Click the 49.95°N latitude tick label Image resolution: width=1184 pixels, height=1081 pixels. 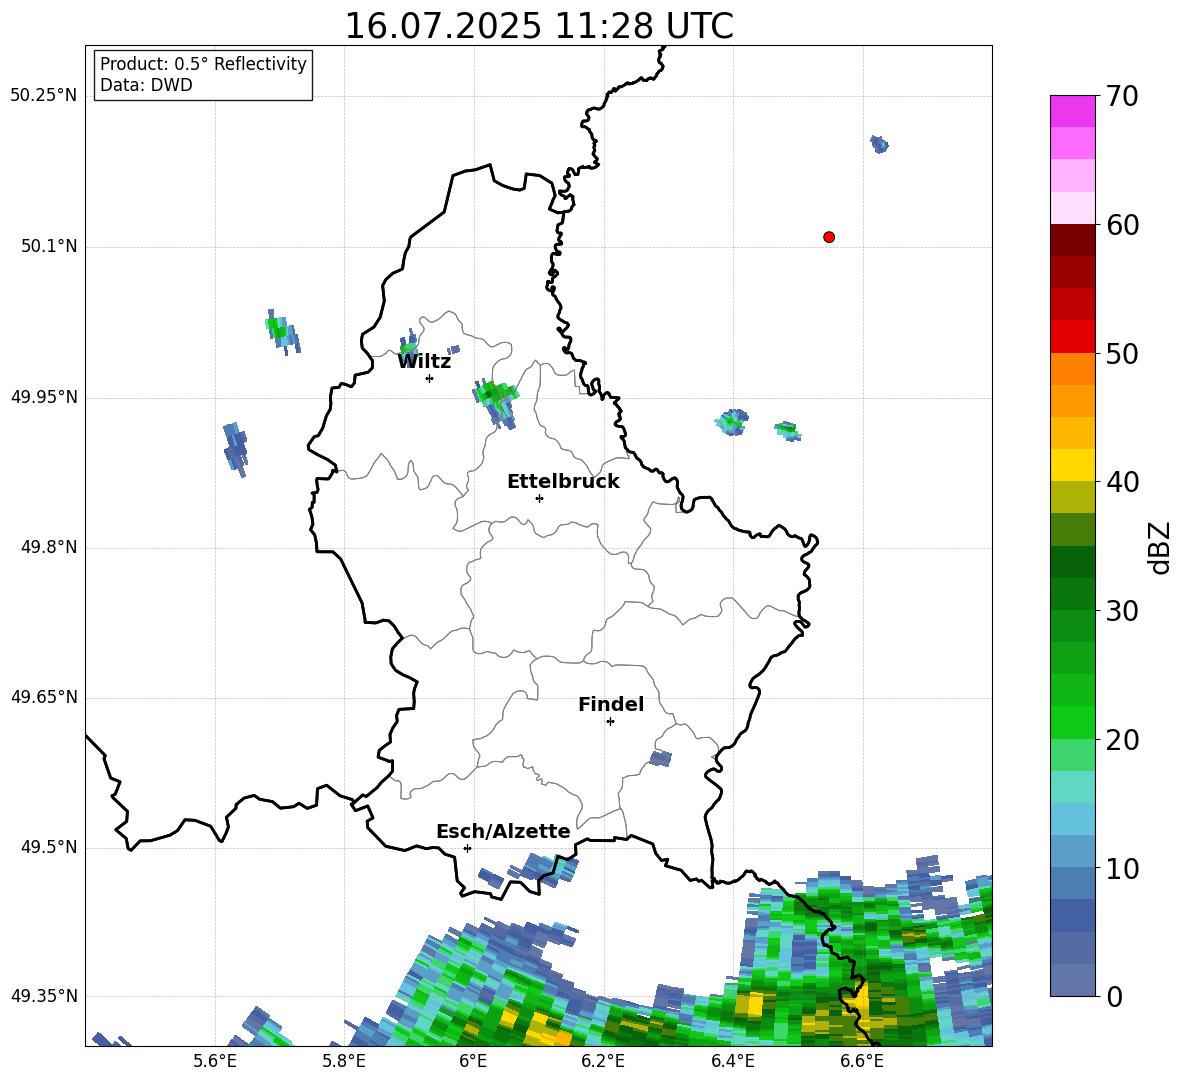(x=44, y=396)
